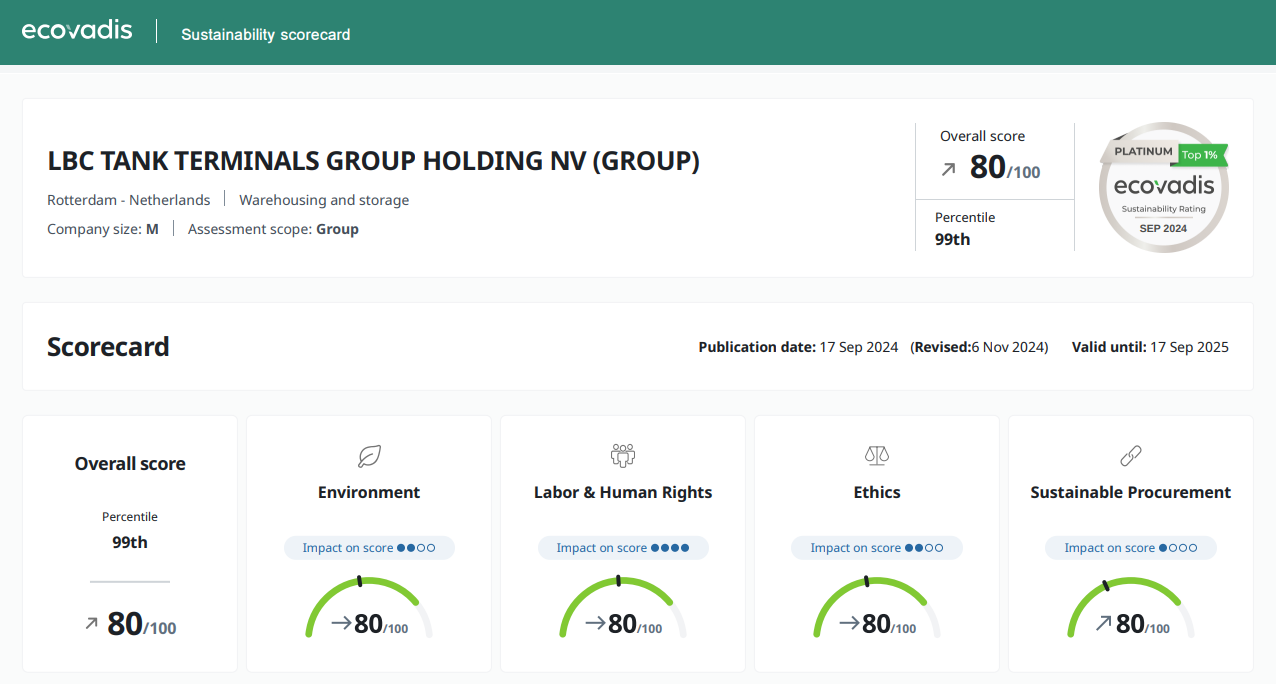Click the 99th percentile in header panel
1276x684 pixels.
[x=952, y=239]
